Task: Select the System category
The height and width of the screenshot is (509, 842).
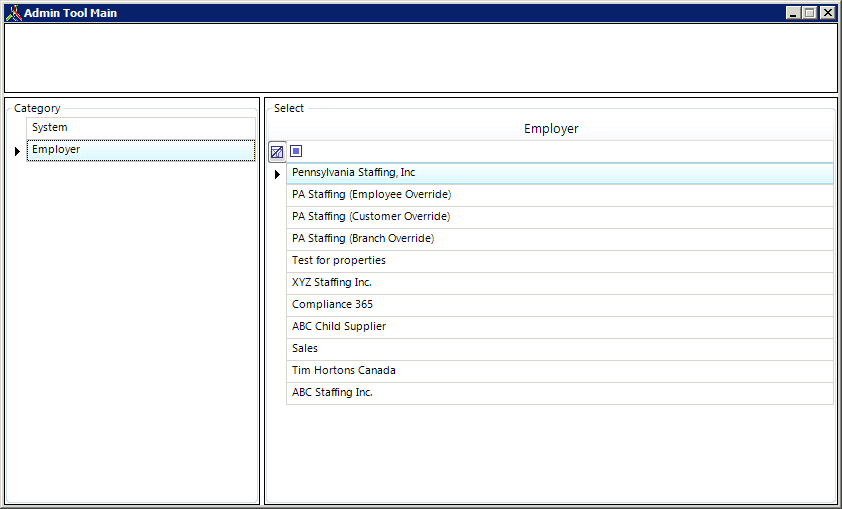Action: 141,128
